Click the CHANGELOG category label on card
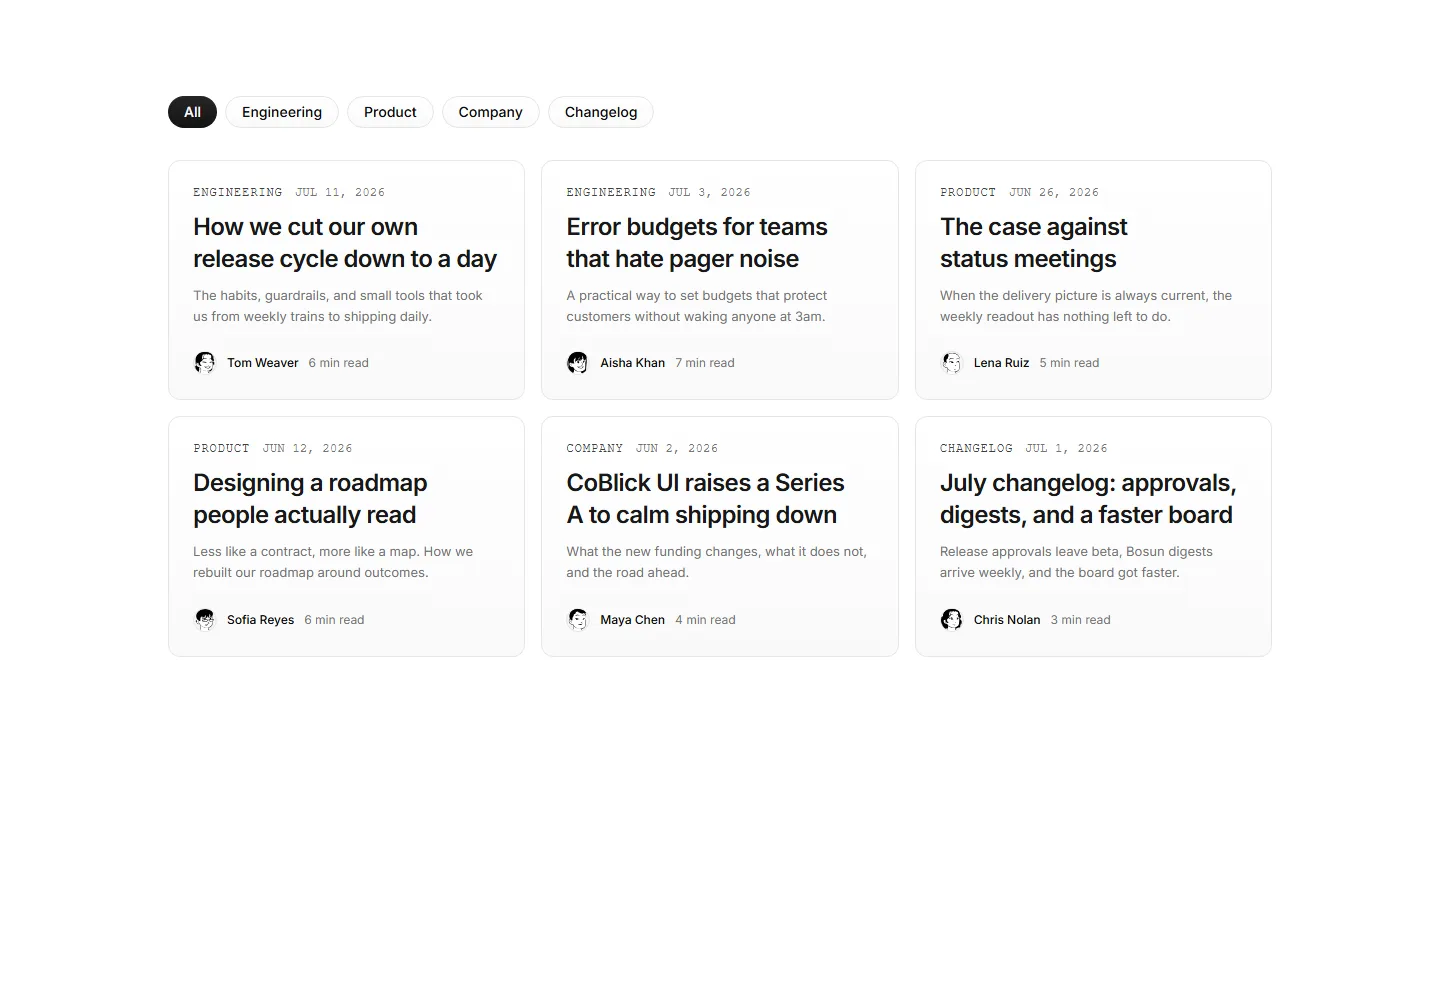The width and height of the screenshot is (1440, 1000). (976, 448)
